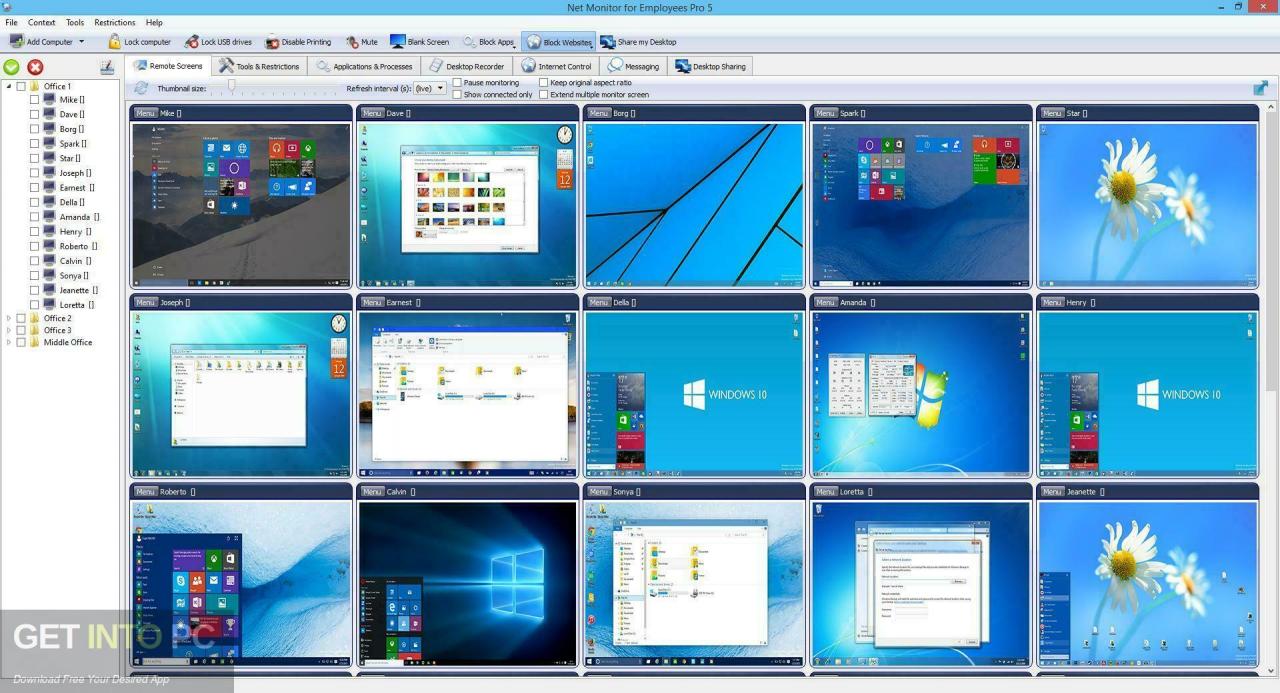Enable Keep original aspect ratio checkbox
This screenshot has width=1280, height=693.
(543, 83)
